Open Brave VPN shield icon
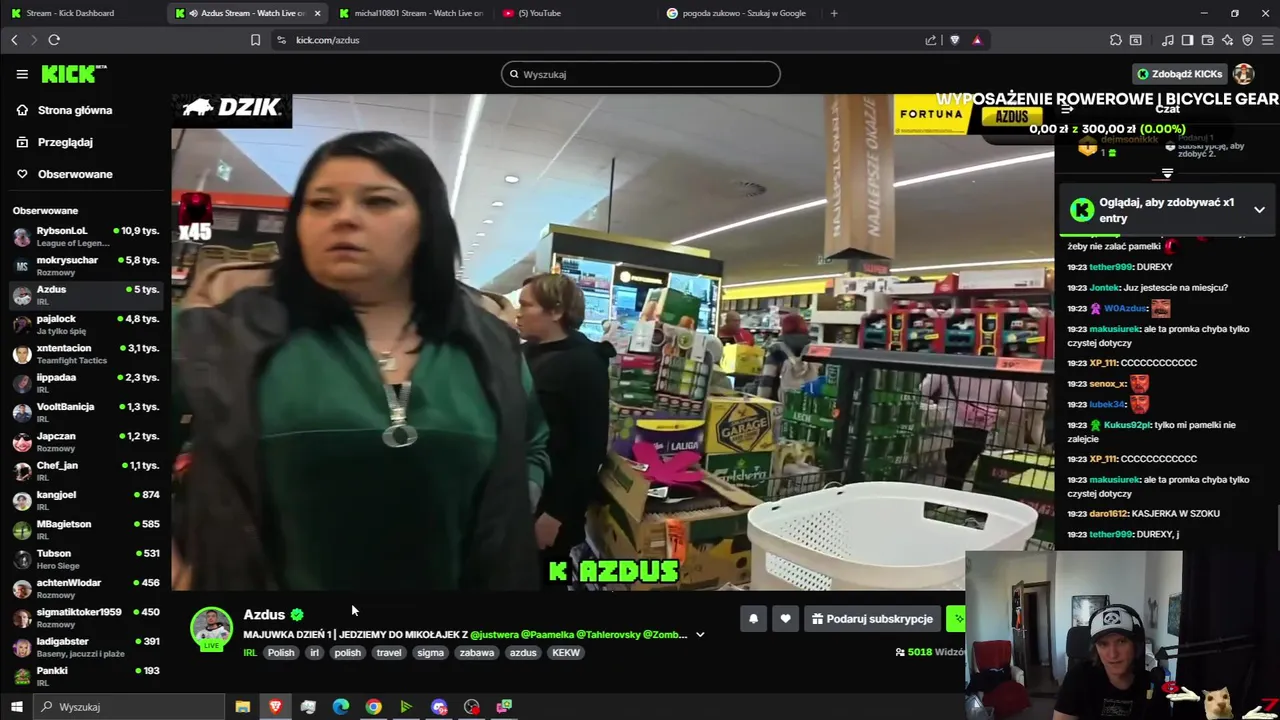Image resolution: width=1280 pixels, height=720 pixels. [1248, 40]
